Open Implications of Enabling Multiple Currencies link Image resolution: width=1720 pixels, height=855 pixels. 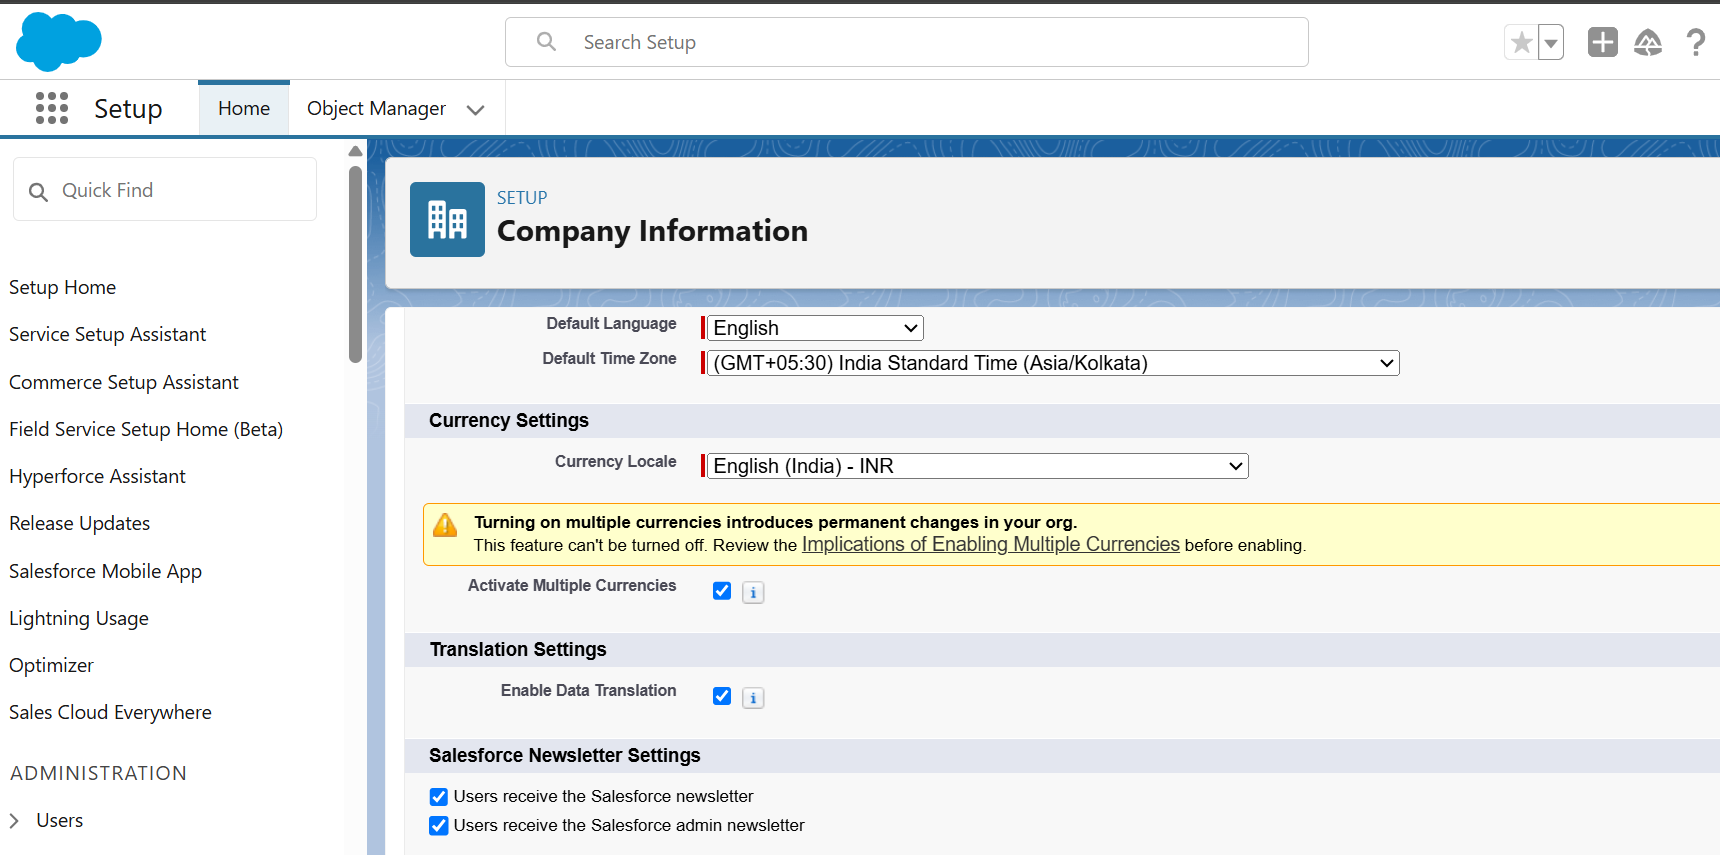click(x=990, y=545)
